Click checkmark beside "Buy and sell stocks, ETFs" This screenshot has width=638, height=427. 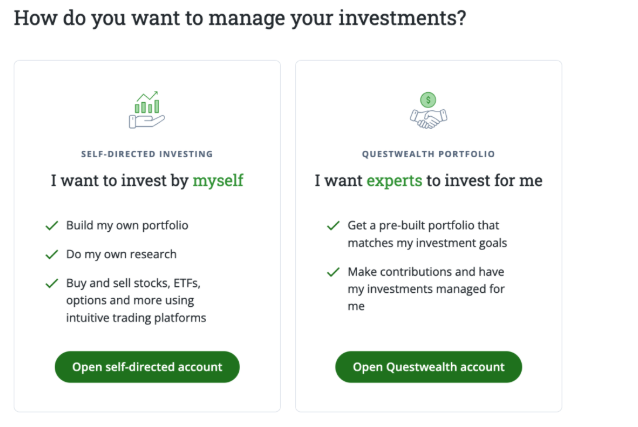point(51,283)
